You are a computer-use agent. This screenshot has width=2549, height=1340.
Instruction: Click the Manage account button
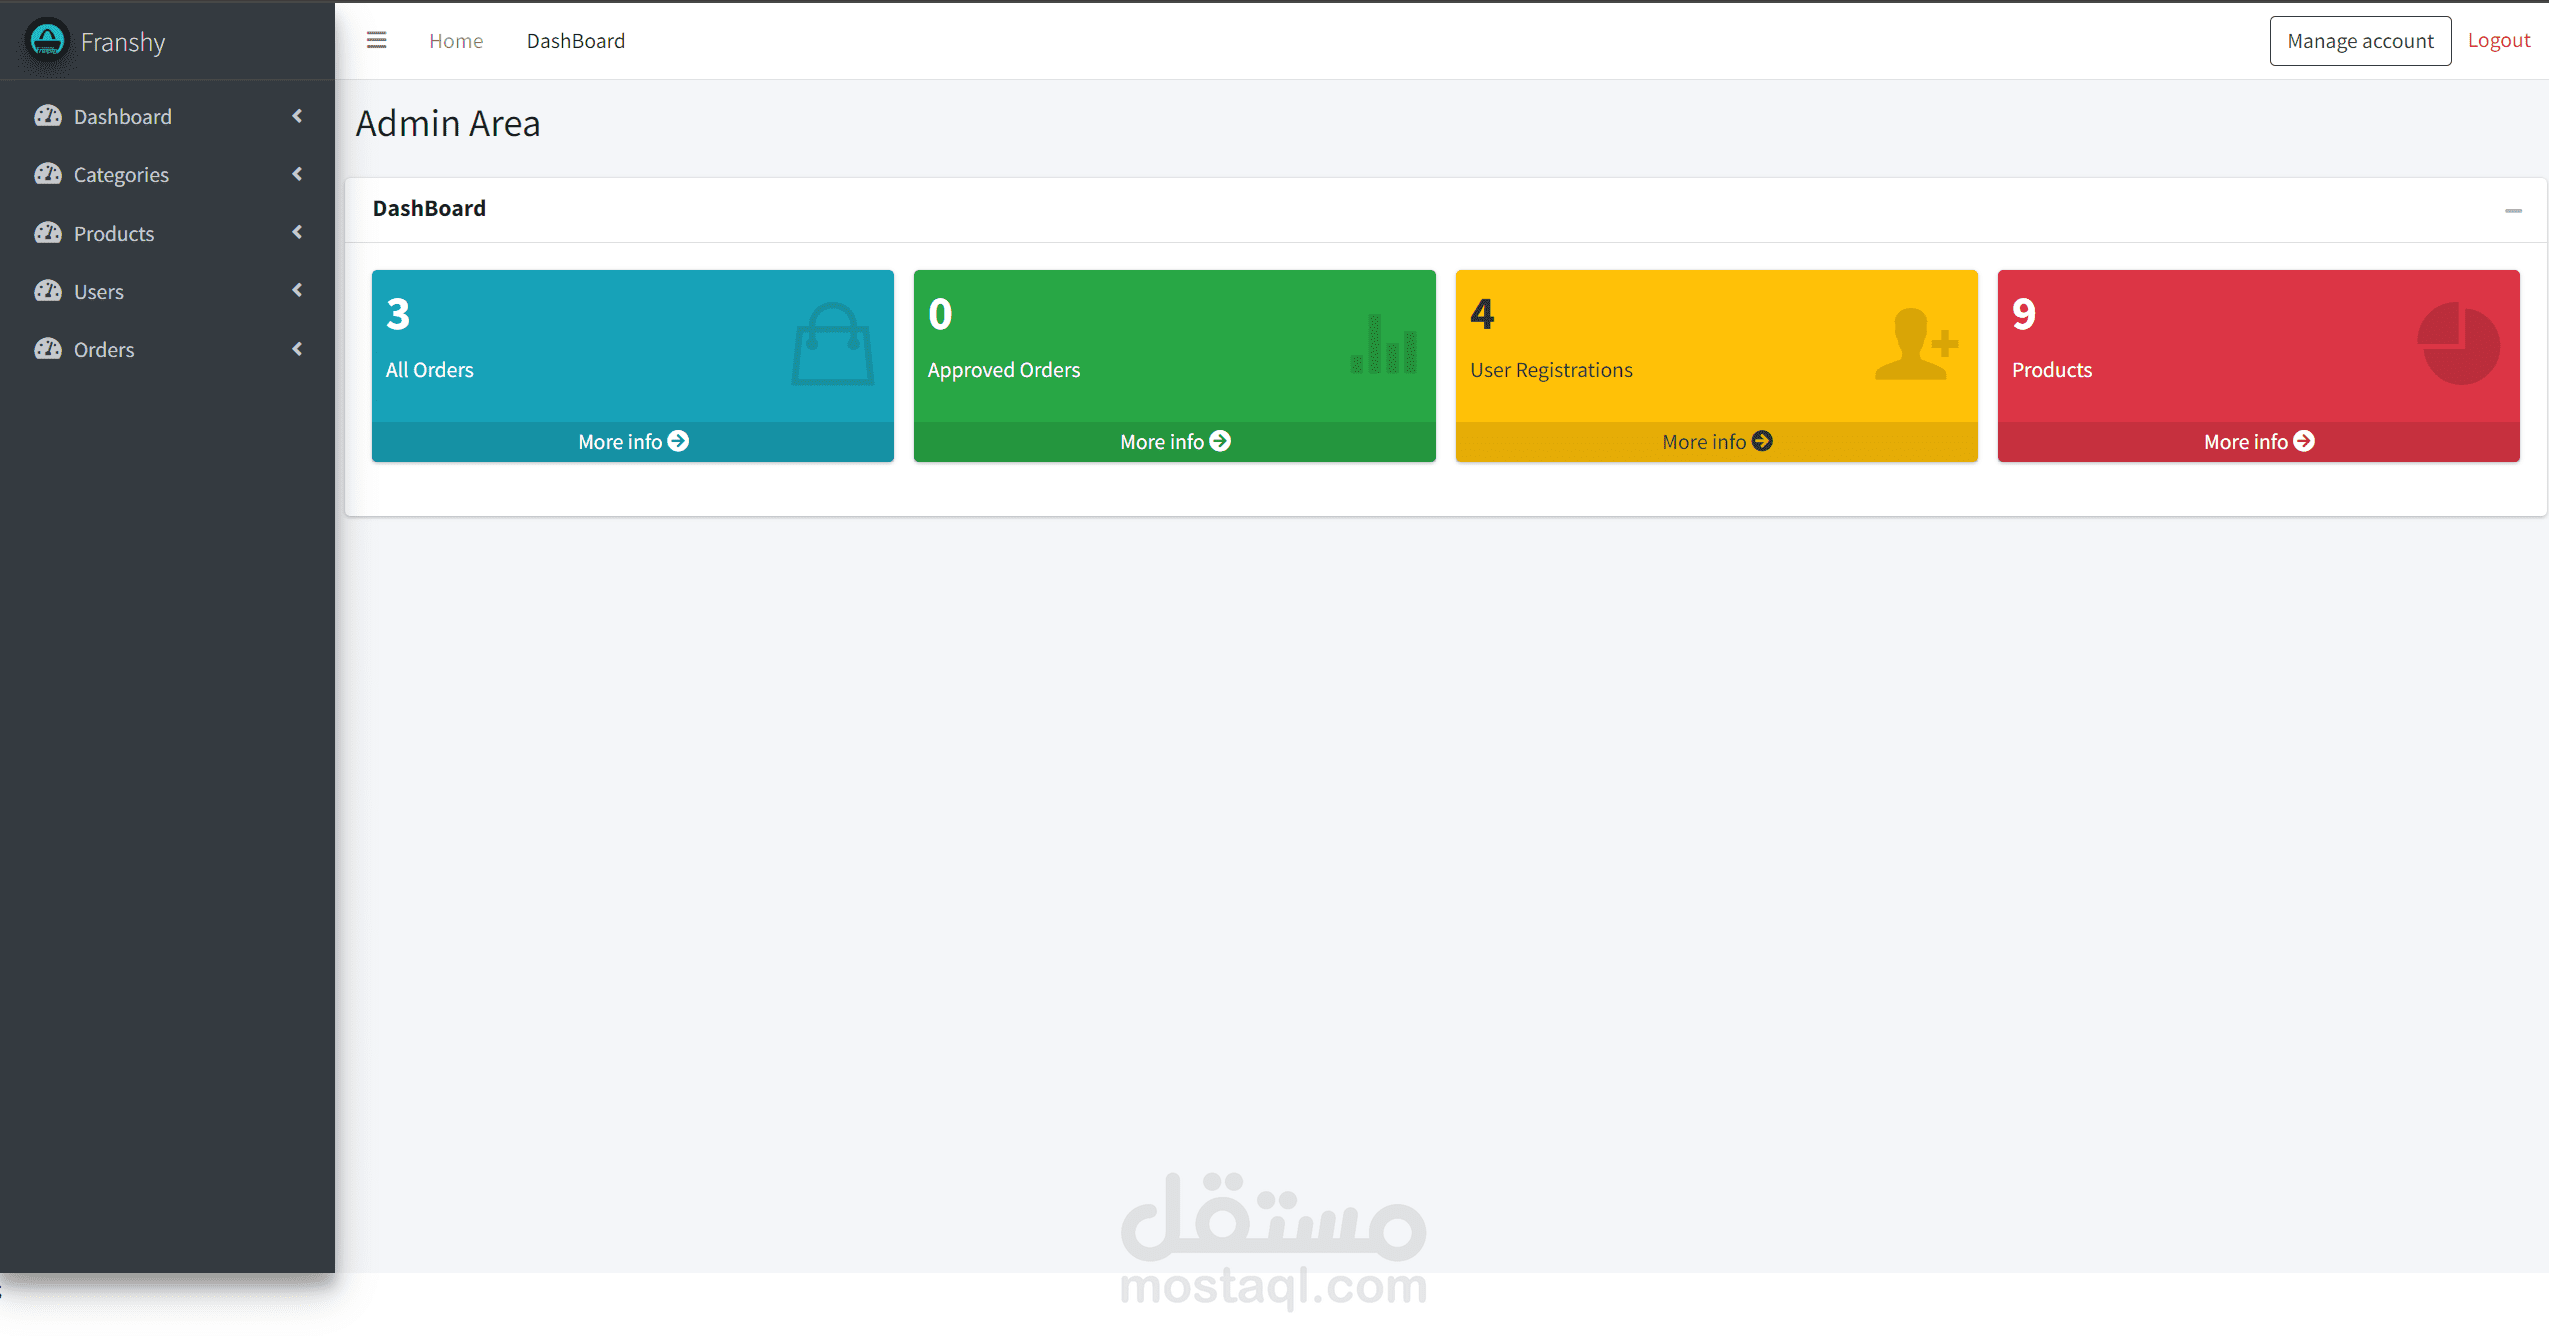[x=2359, y=41]
